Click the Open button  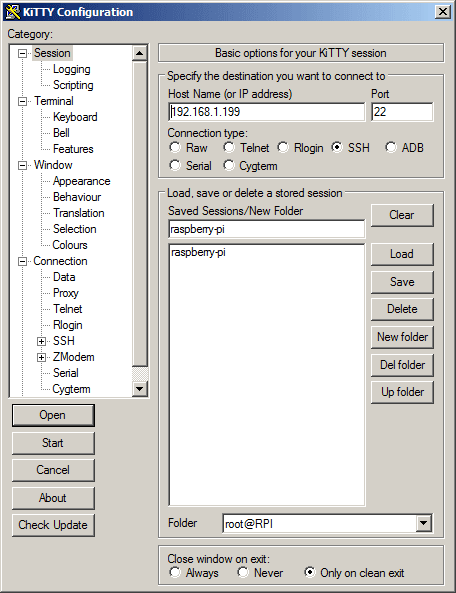[x=53, y=415]
